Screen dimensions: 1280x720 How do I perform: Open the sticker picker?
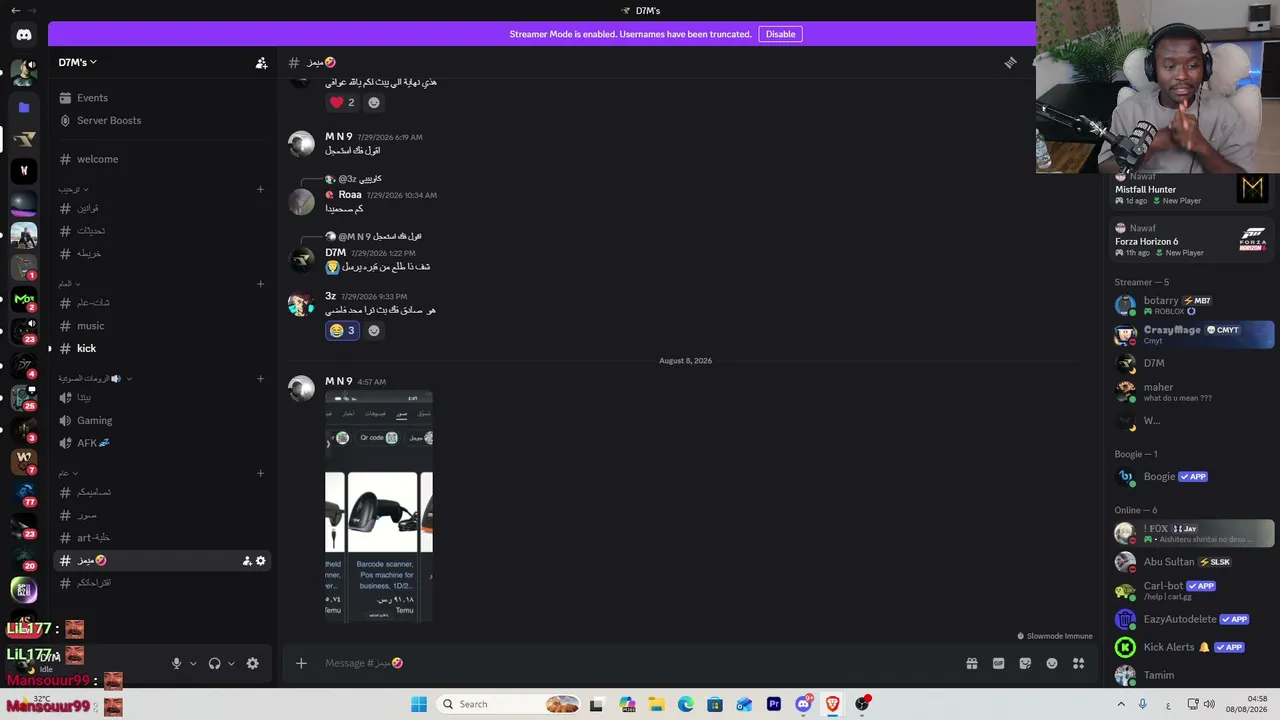1025,663
